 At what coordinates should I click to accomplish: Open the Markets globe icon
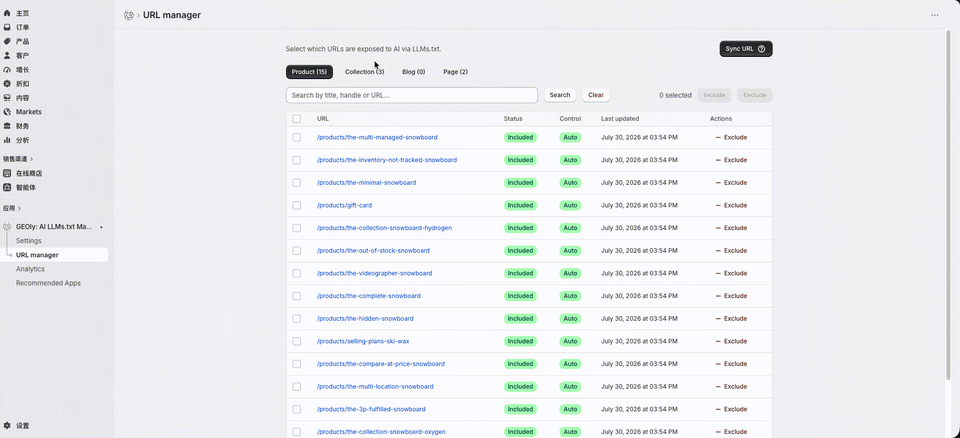click(x=7, y=111)
